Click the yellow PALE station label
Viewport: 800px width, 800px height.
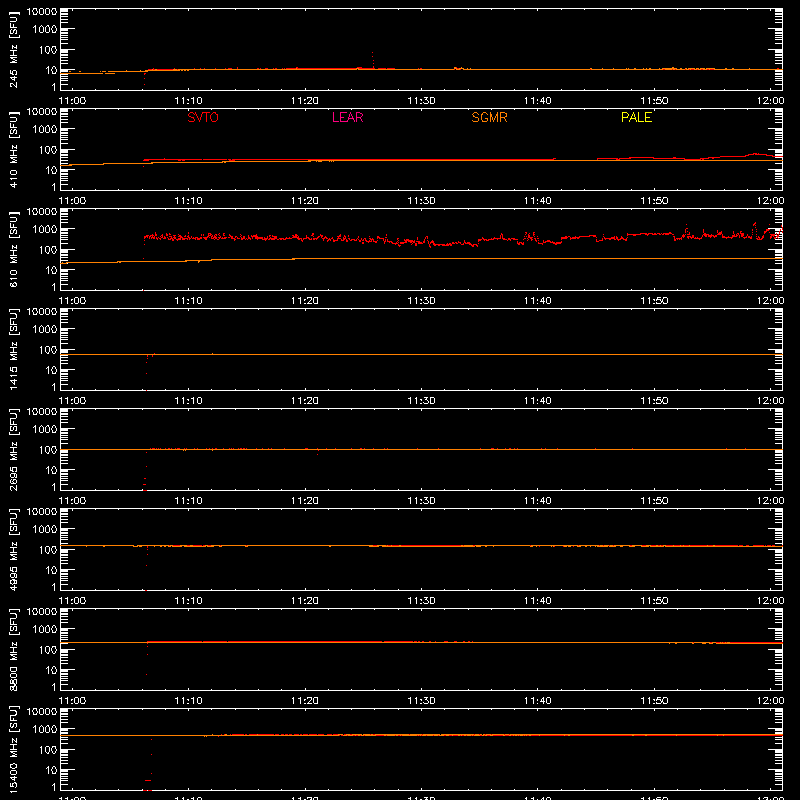pyautogui.click(x=636, y=117)
